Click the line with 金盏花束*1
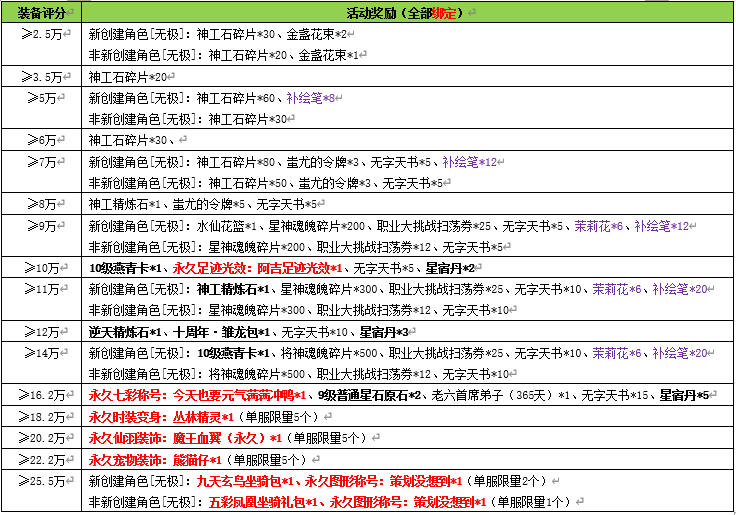The height and width of the screenshot is (515, 736). coord(224,55)
